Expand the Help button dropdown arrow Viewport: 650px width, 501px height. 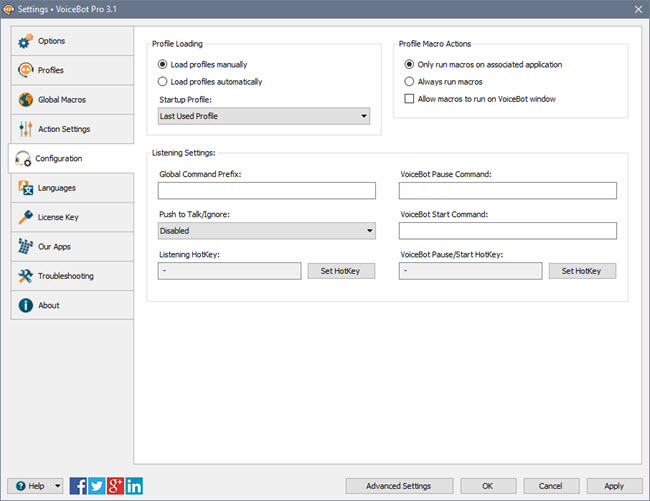click(x=58, y=486)
